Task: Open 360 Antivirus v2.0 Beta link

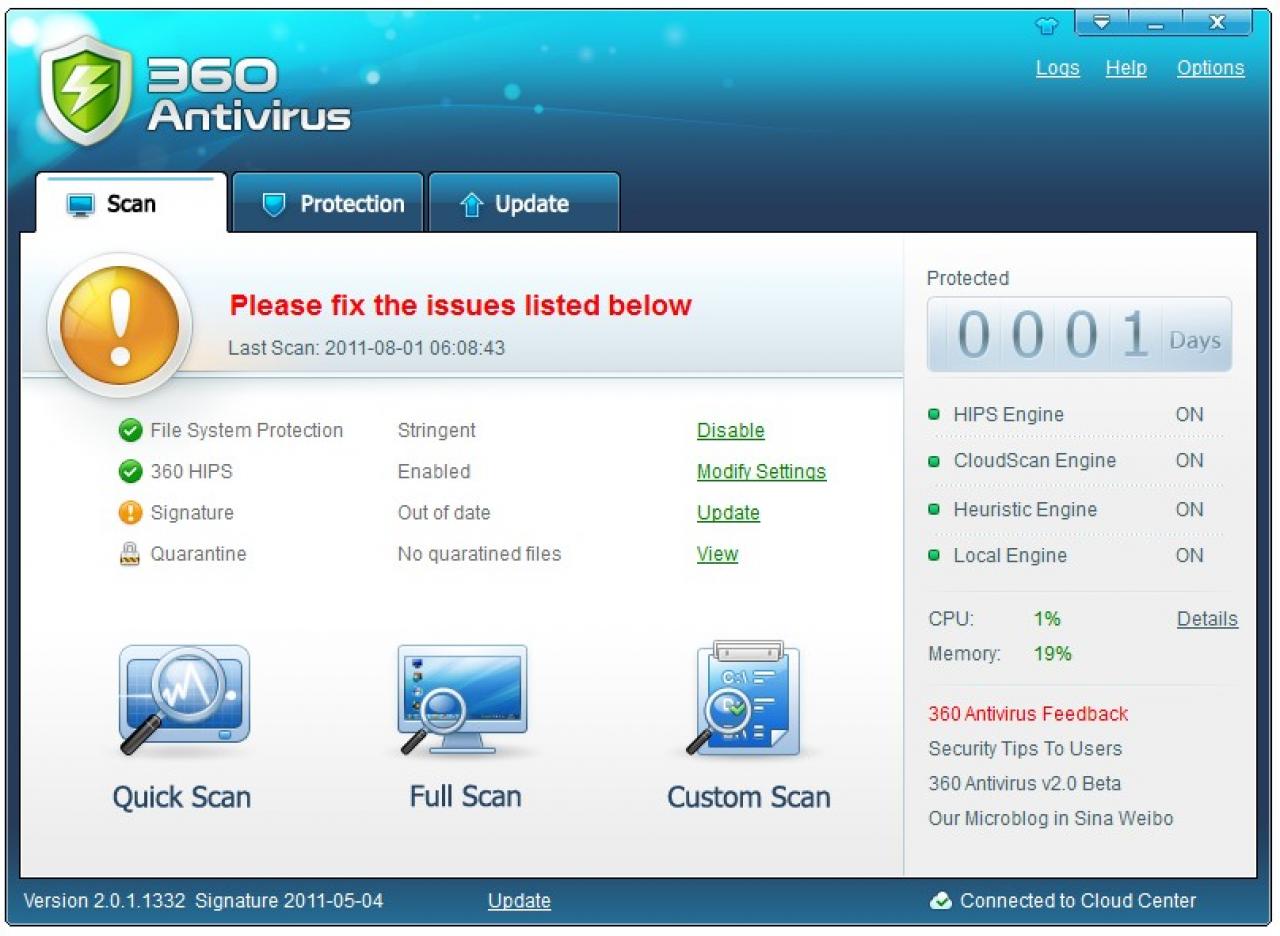Action: 1025,784
